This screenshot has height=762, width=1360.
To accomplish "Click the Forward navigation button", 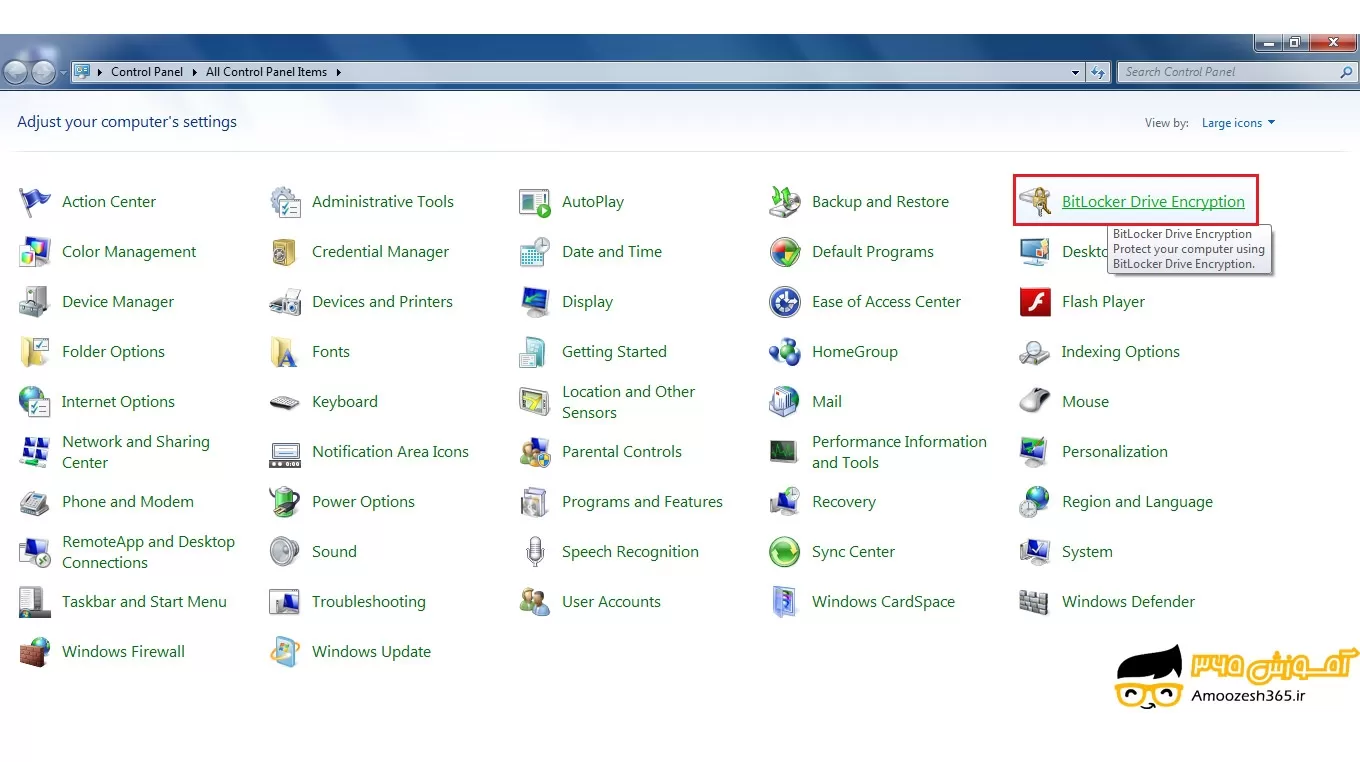I will click(43, 72).
